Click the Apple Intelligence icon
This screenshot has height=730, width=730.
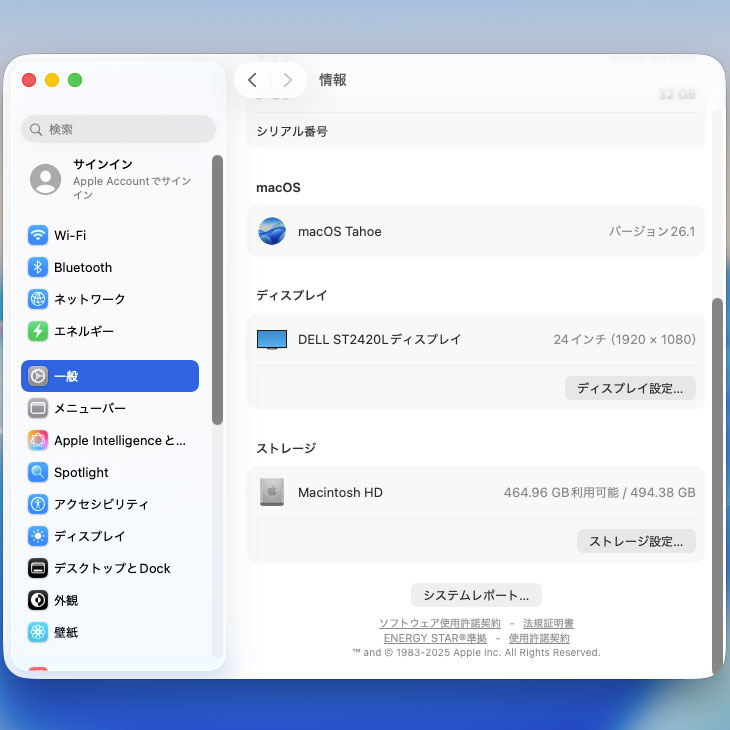pos(38,440)
